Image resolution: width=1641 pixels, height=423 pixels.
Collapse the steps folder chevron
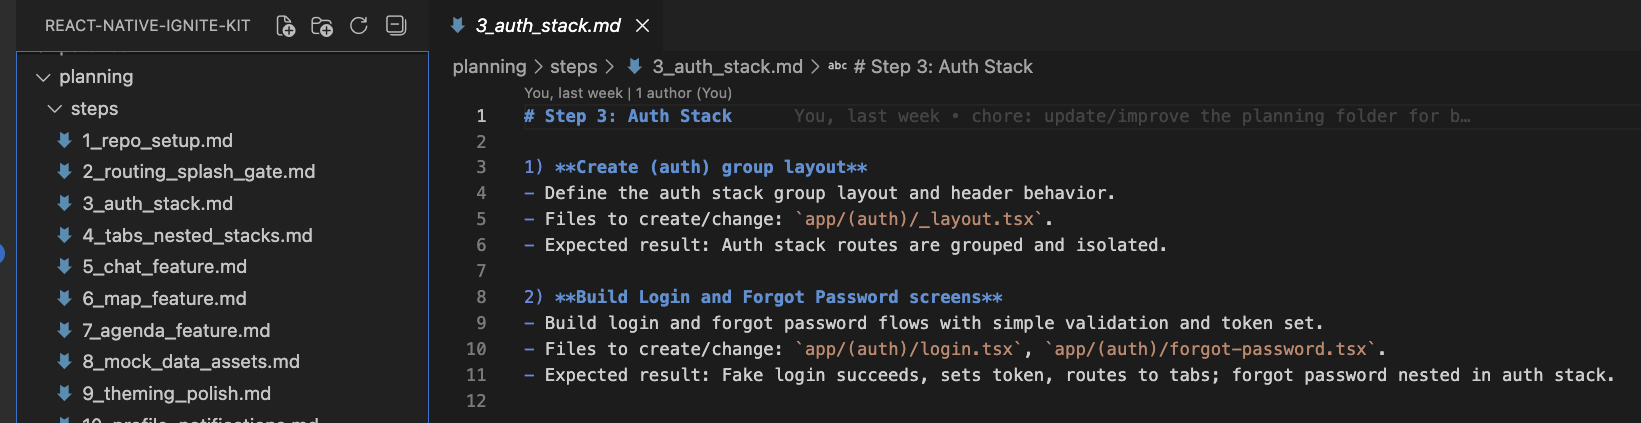55,109
